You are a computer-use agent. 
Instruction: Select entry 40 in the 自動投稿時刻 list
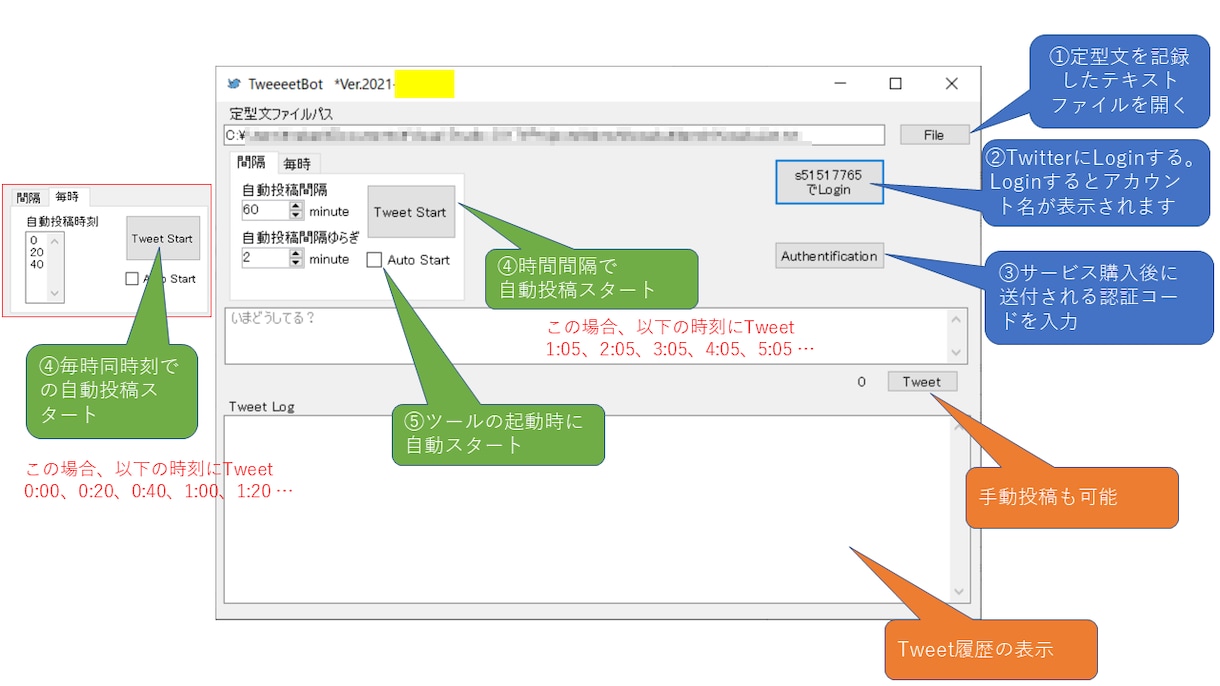[x=36, y=264]
